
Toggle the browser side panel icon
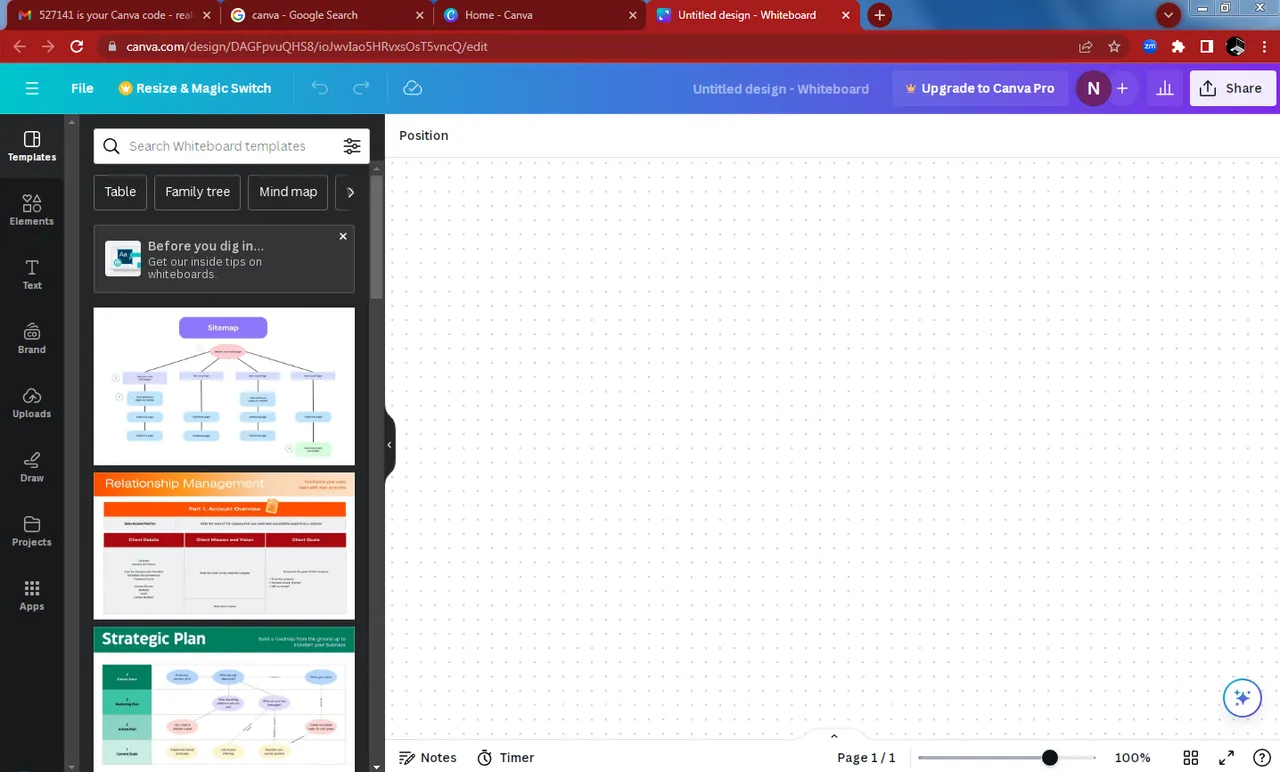(1207, 47)
